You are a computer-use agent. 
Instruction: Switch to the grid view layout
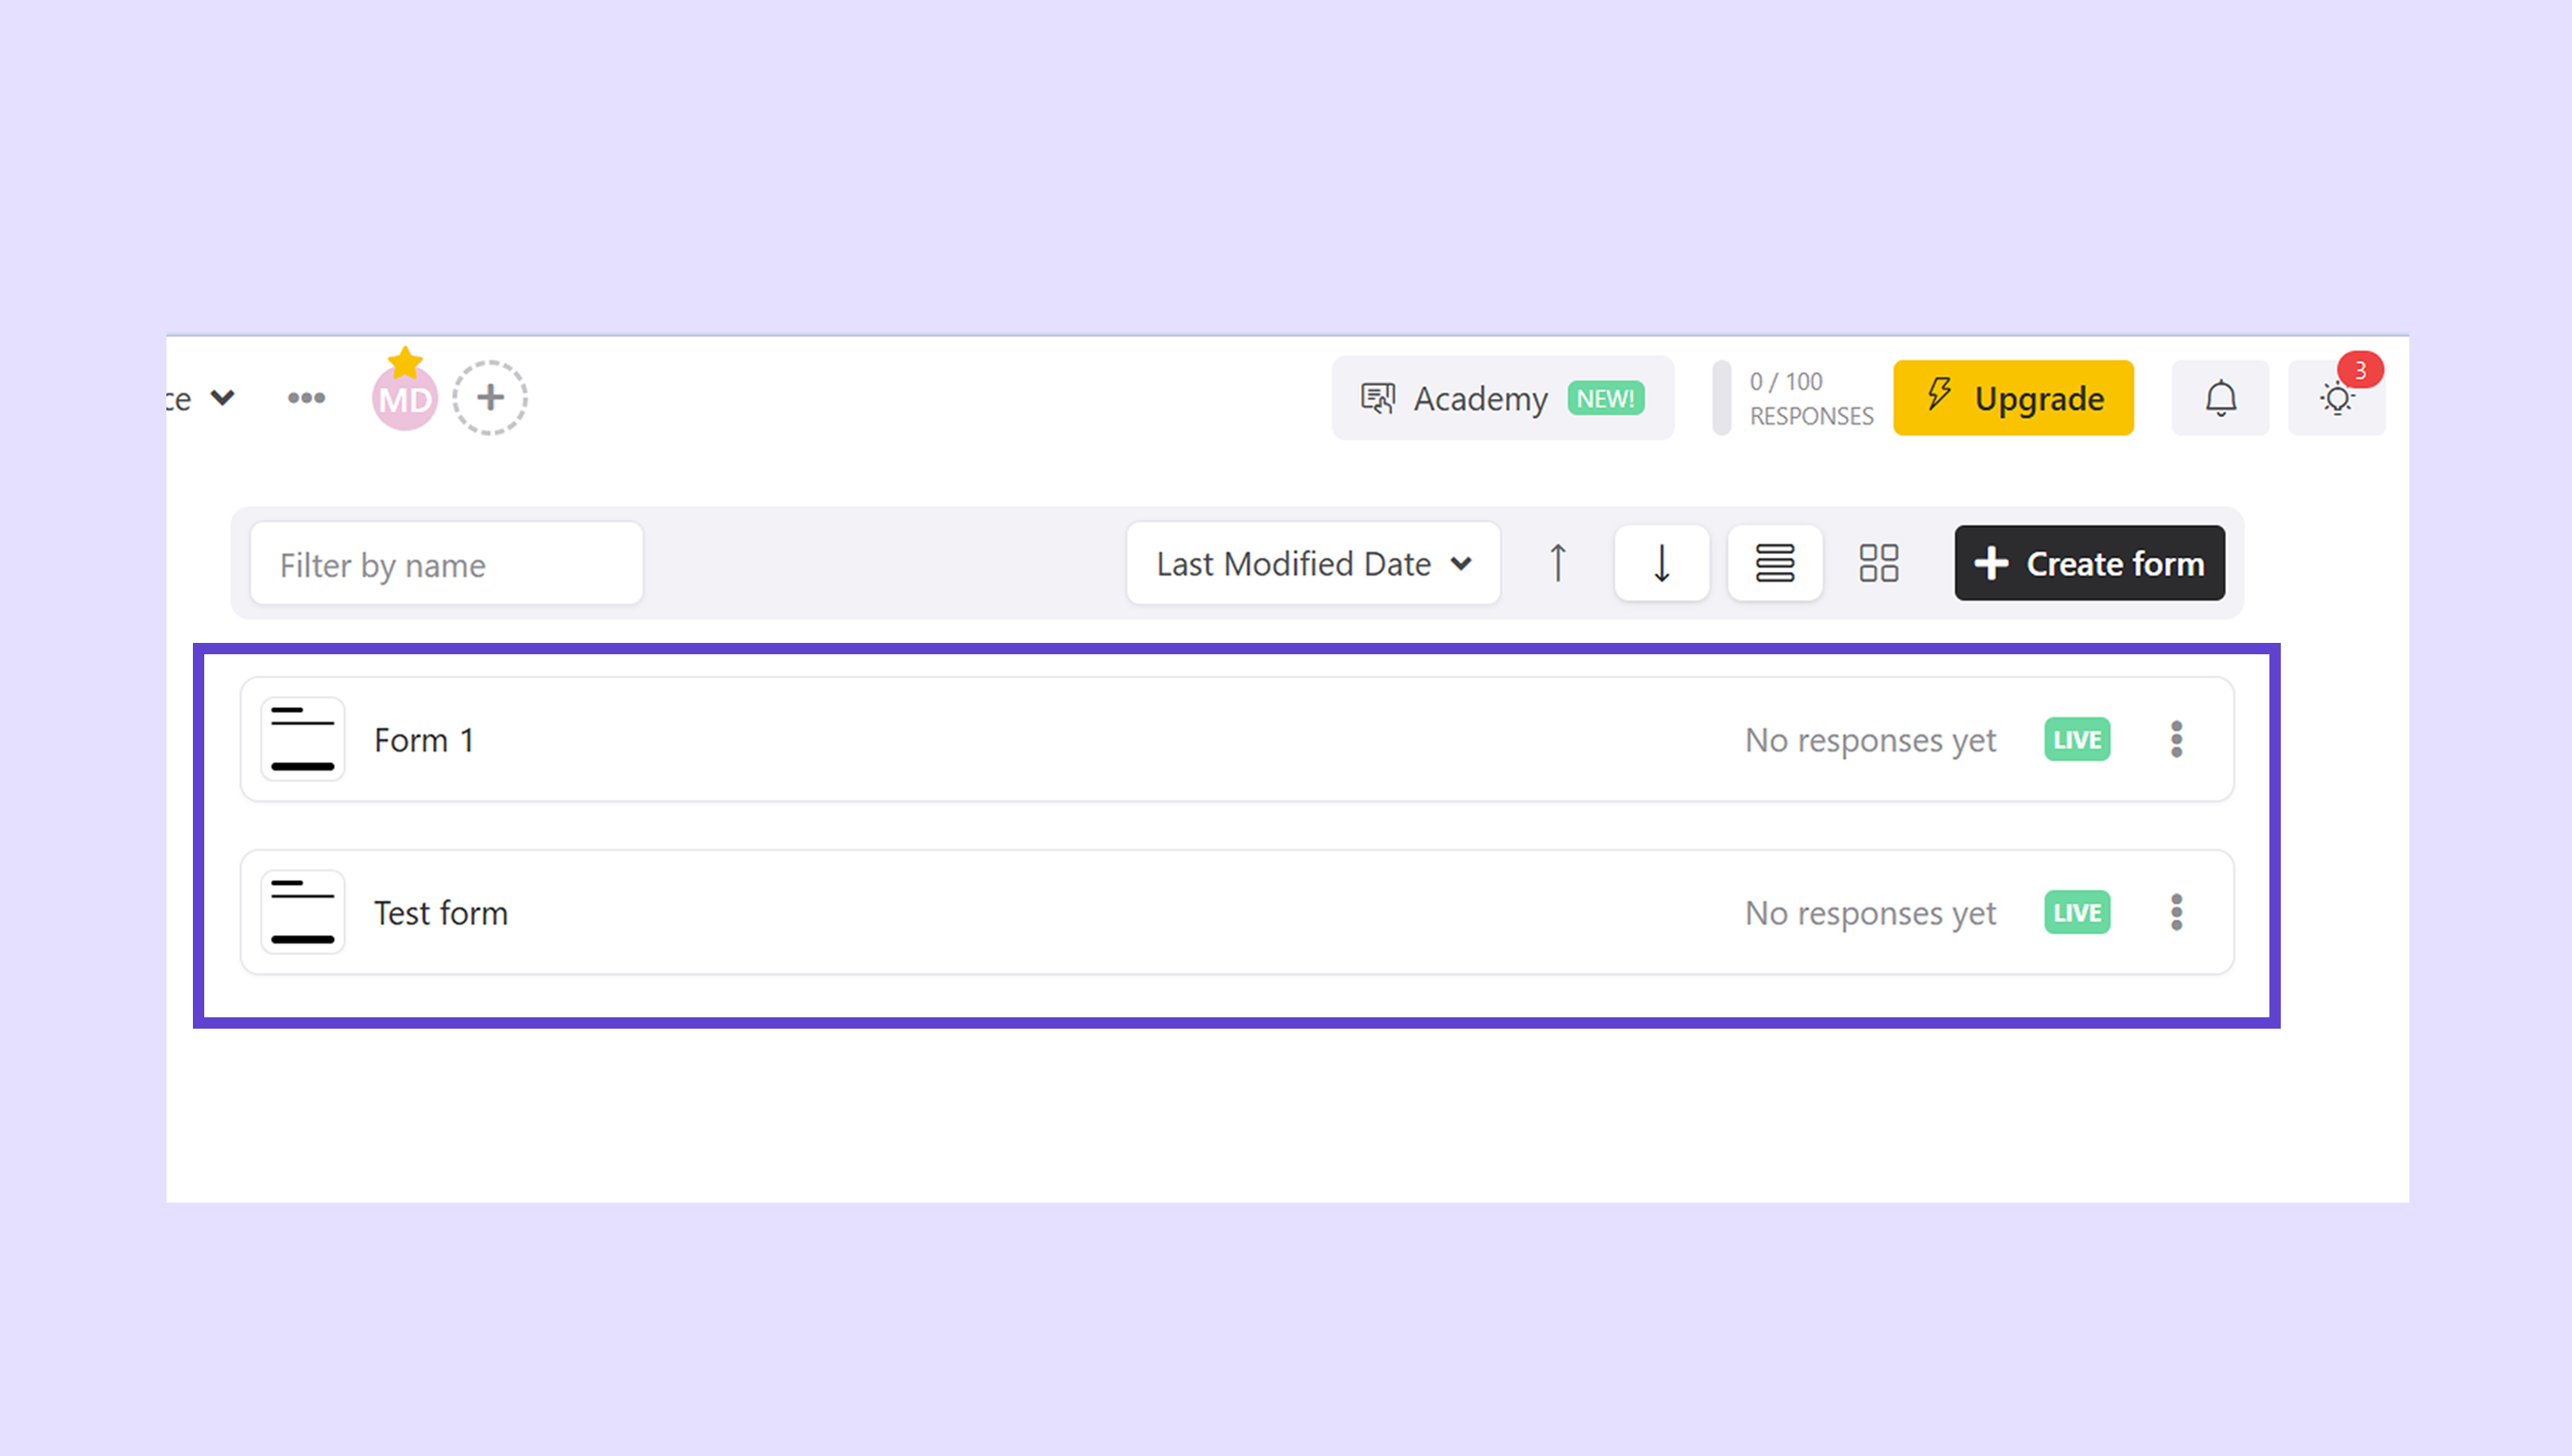(x=1879, y=563)
